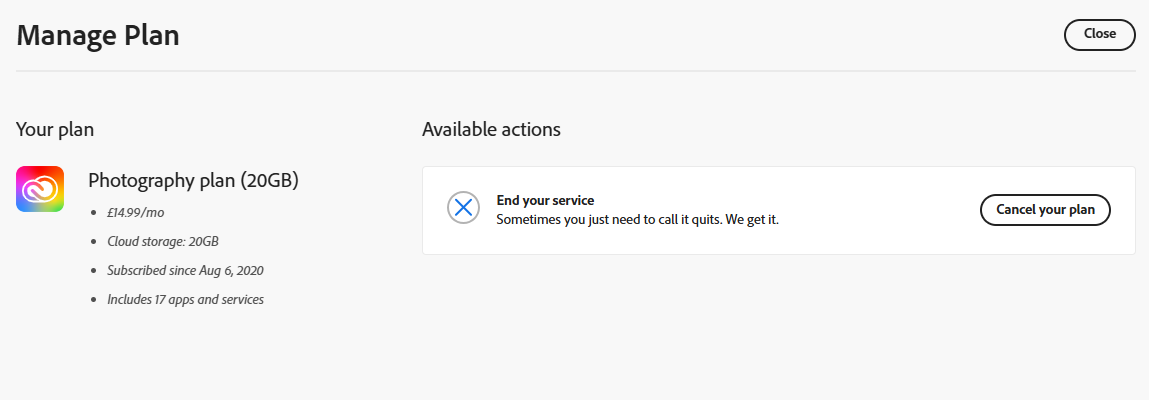Image resolution: width=1149 pixels, height=400 pixels.
Task: Click the bullet beside £14.99/mo
Action: [93, 213]
